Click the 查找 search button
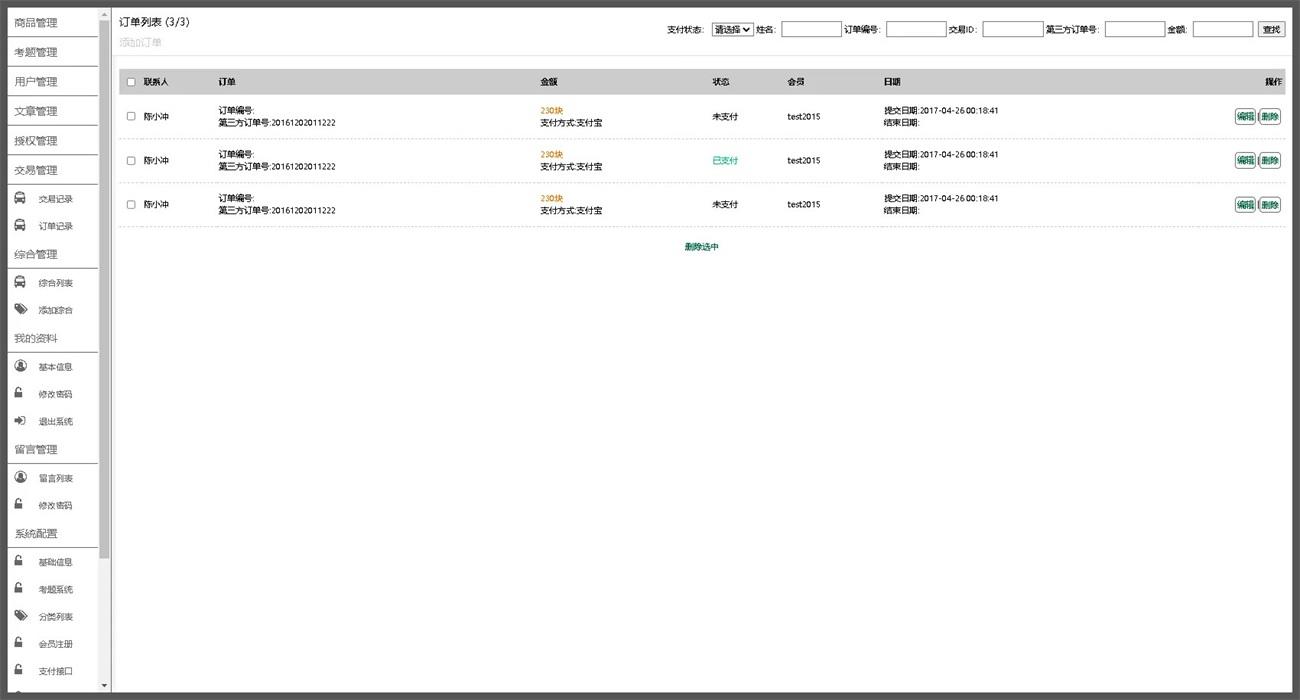Viewport: 1300px width, 700px height. click(x=1271, y=30)
